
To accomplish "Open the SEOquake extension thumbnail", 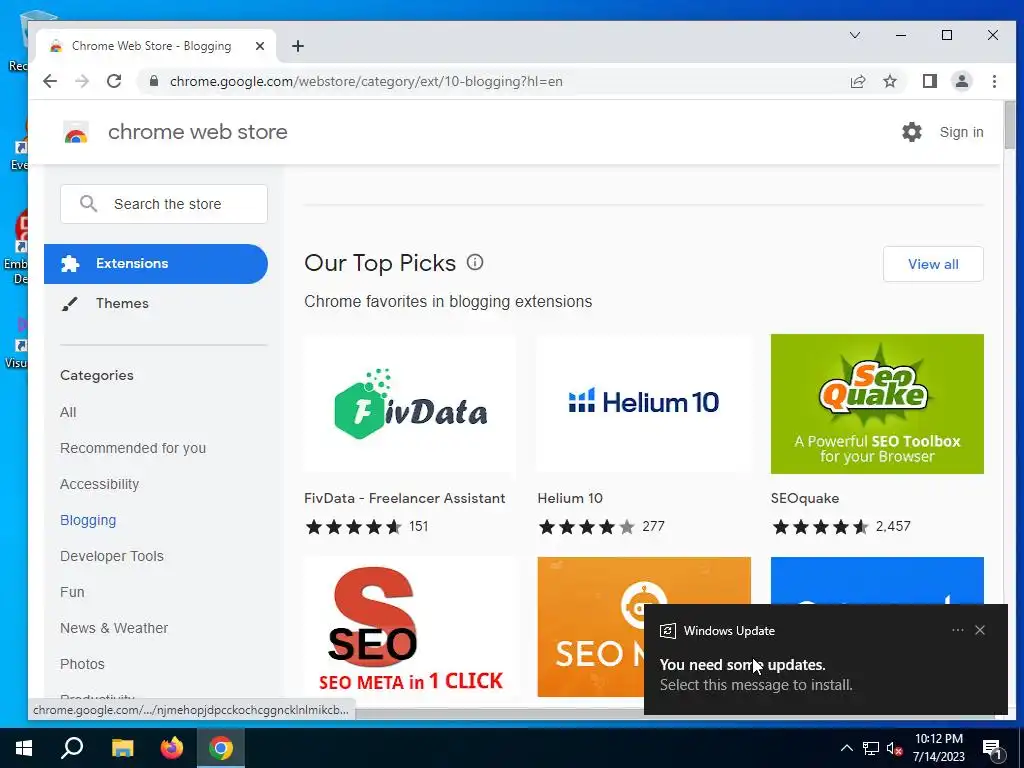I will point(877,404).
